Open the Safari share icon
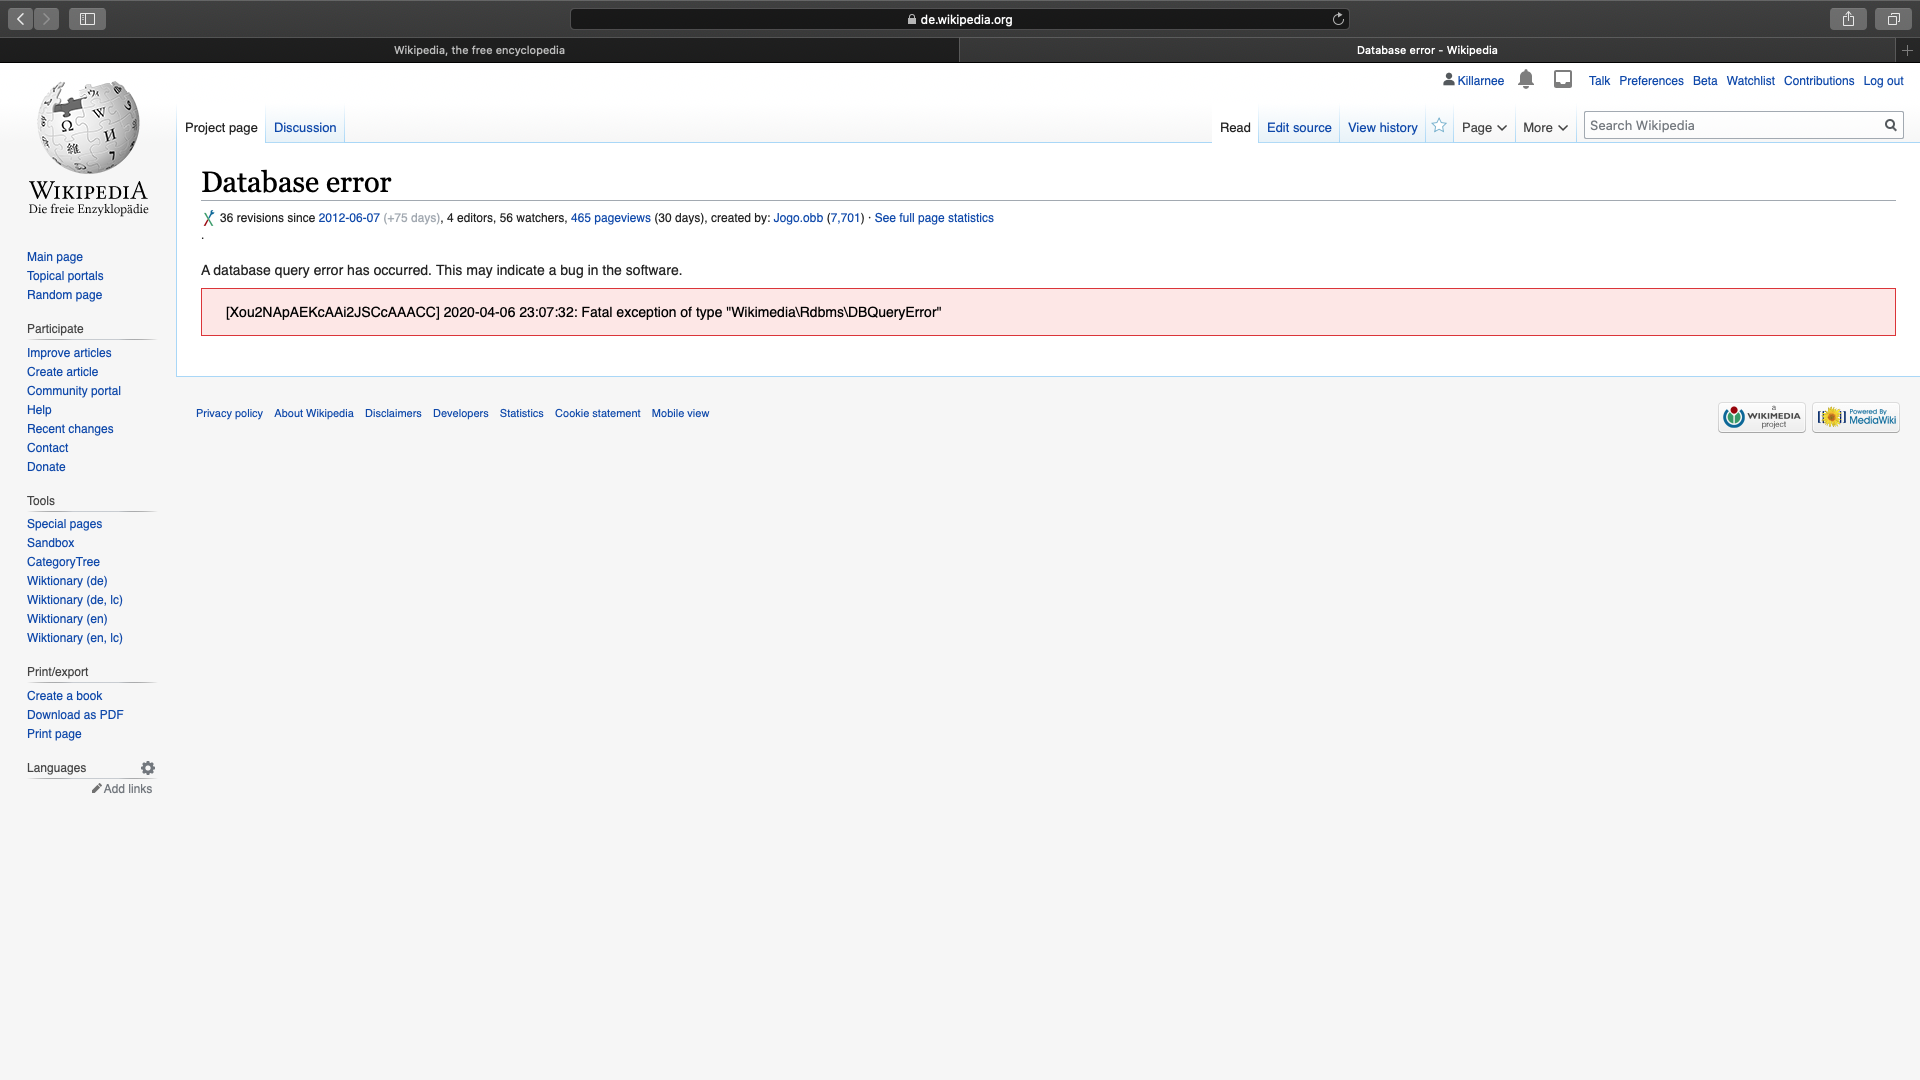The image size is (1920, 1080). pyautogui.click(x=1848, y=19)
